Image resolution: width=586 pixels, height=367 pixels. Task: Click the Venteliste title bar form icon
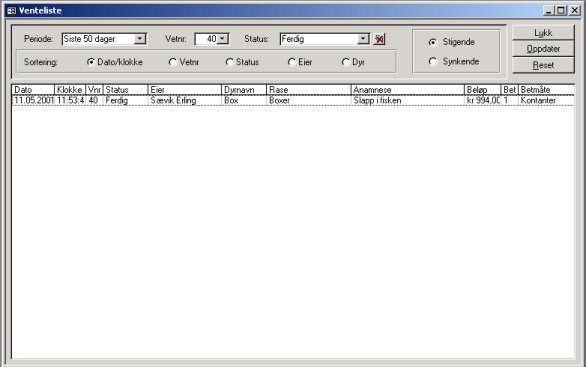(11, 10)
